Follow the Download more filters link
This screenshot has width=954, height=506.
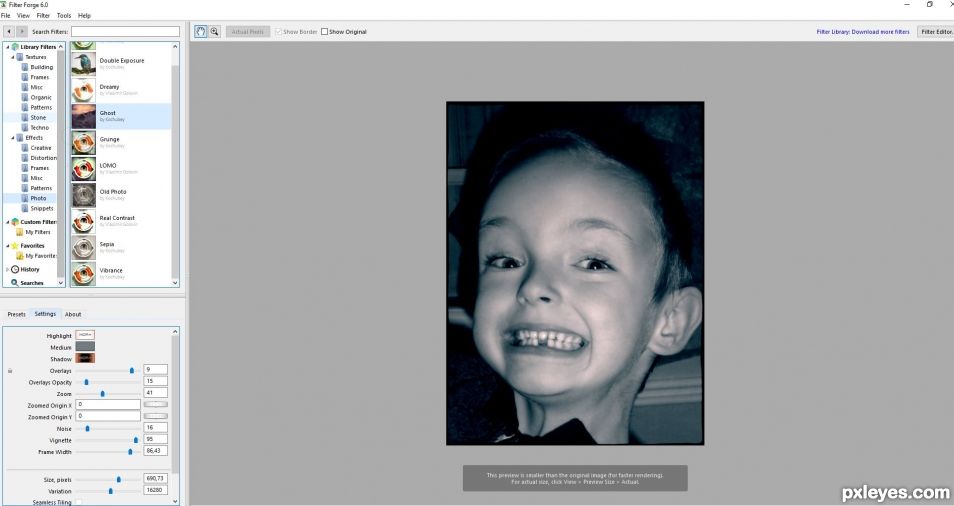click(x=863, y=32)
